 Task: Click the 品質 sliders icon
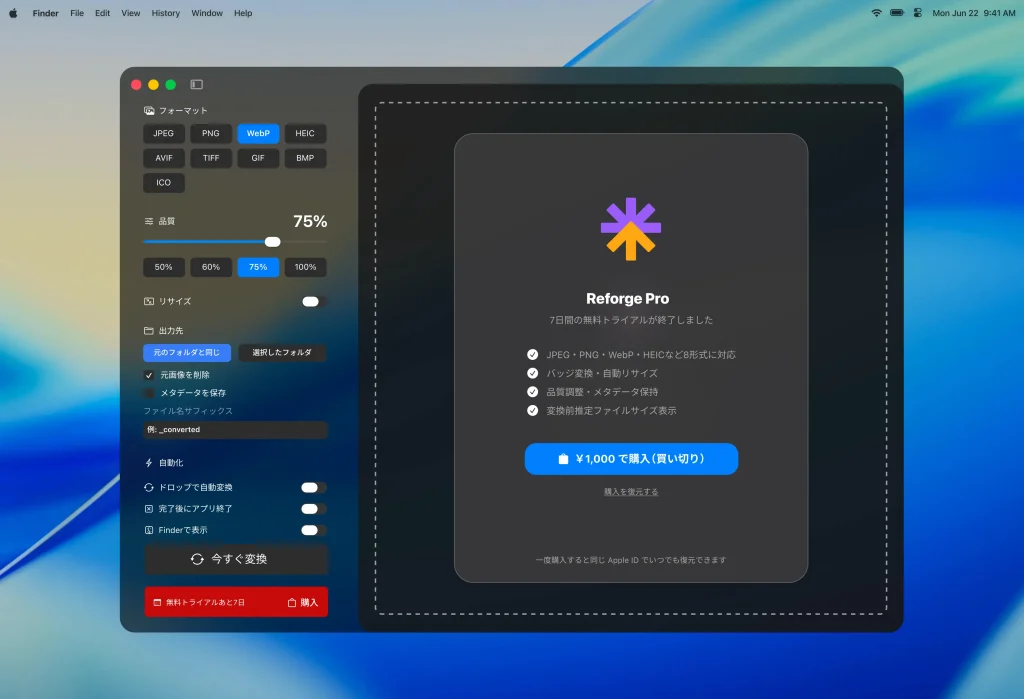(x=149, y=221)
